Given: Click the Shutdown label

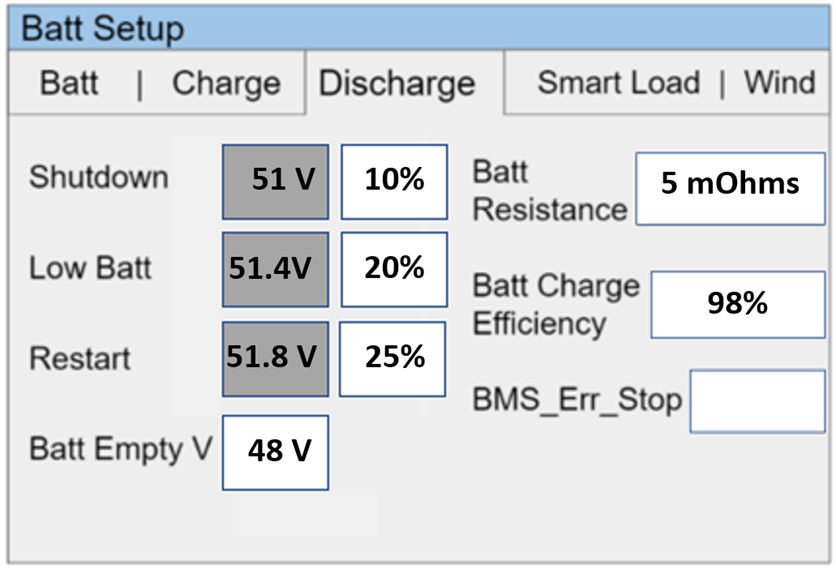Looking at the screenshot, I should [x=98, y=178].
